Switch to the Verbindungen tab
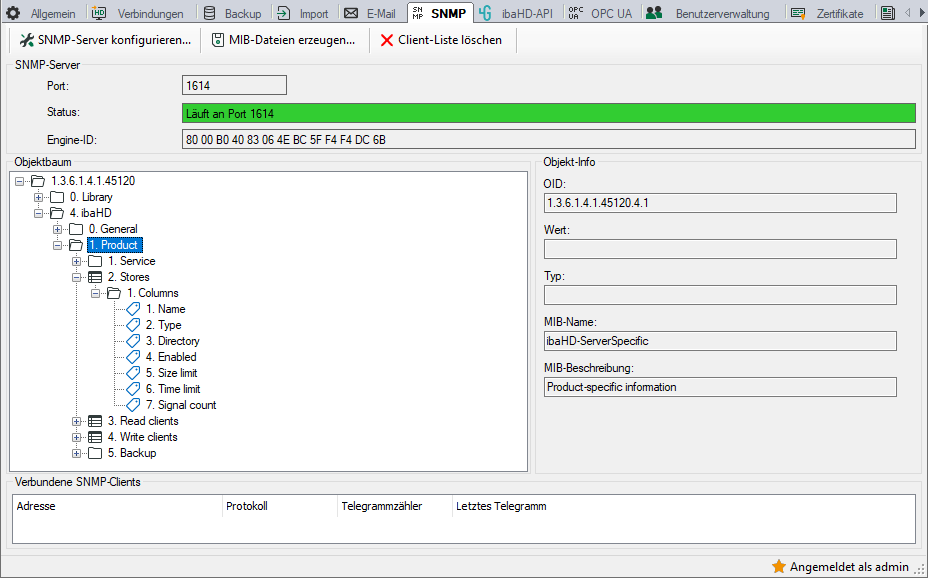This screenshot has width=928, height=578. coord(138,13)
